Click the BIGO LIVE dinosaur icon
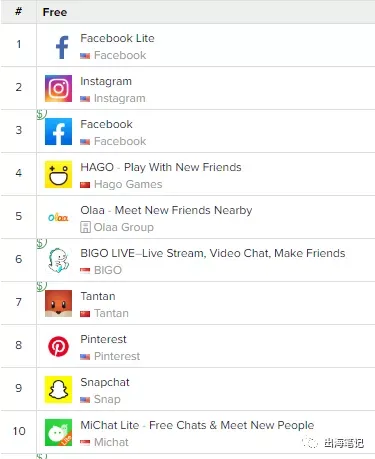Image resolution: width=375 pixels, height=459 pixels. (x=58, y=260)
